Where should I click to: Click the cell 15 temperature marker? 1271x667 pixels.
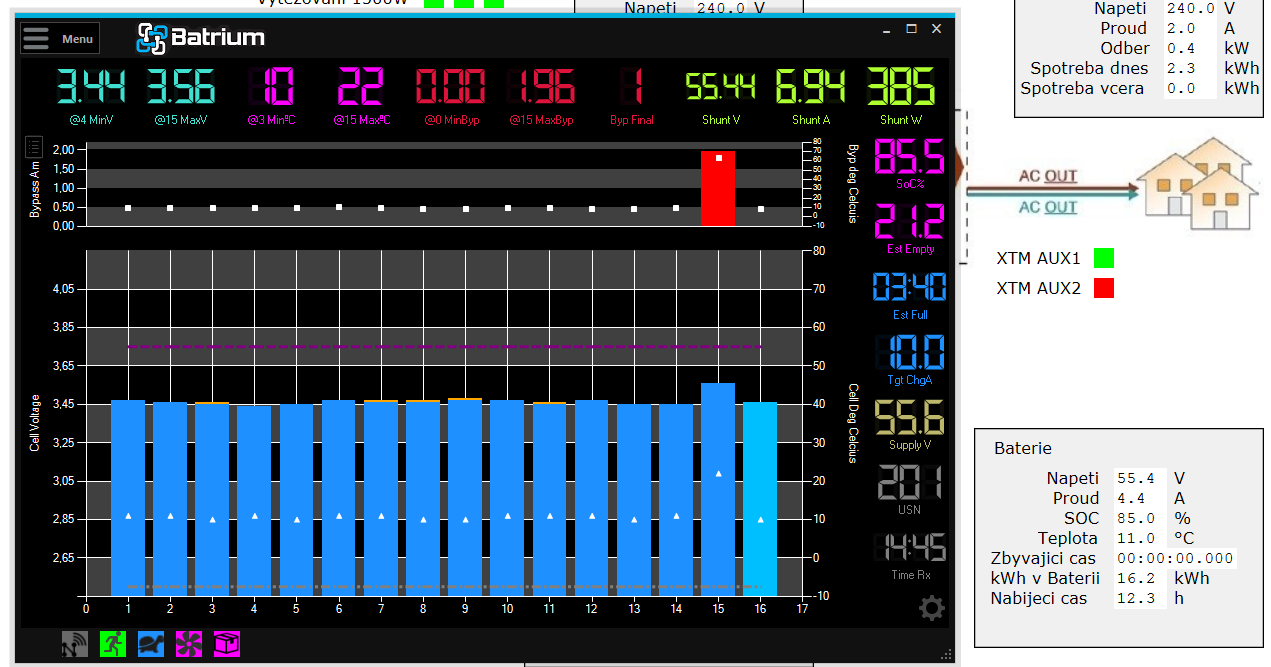point(718,473)
